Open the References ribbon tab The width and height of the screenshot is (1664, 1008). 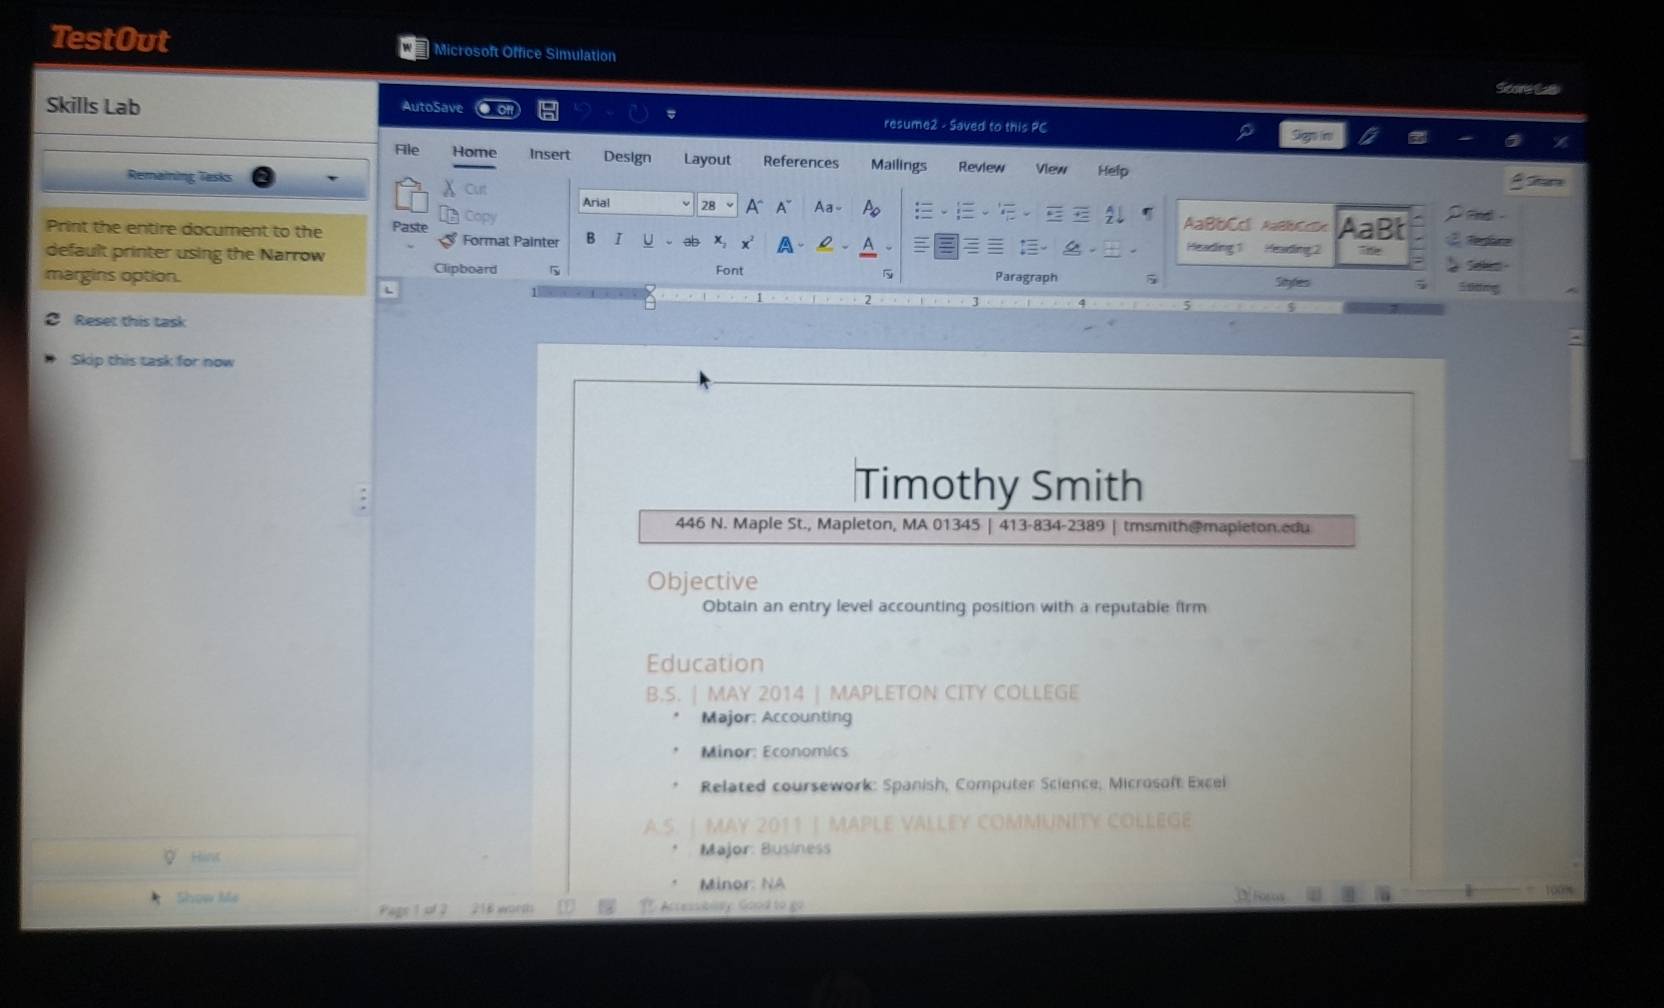coord(800,162)
